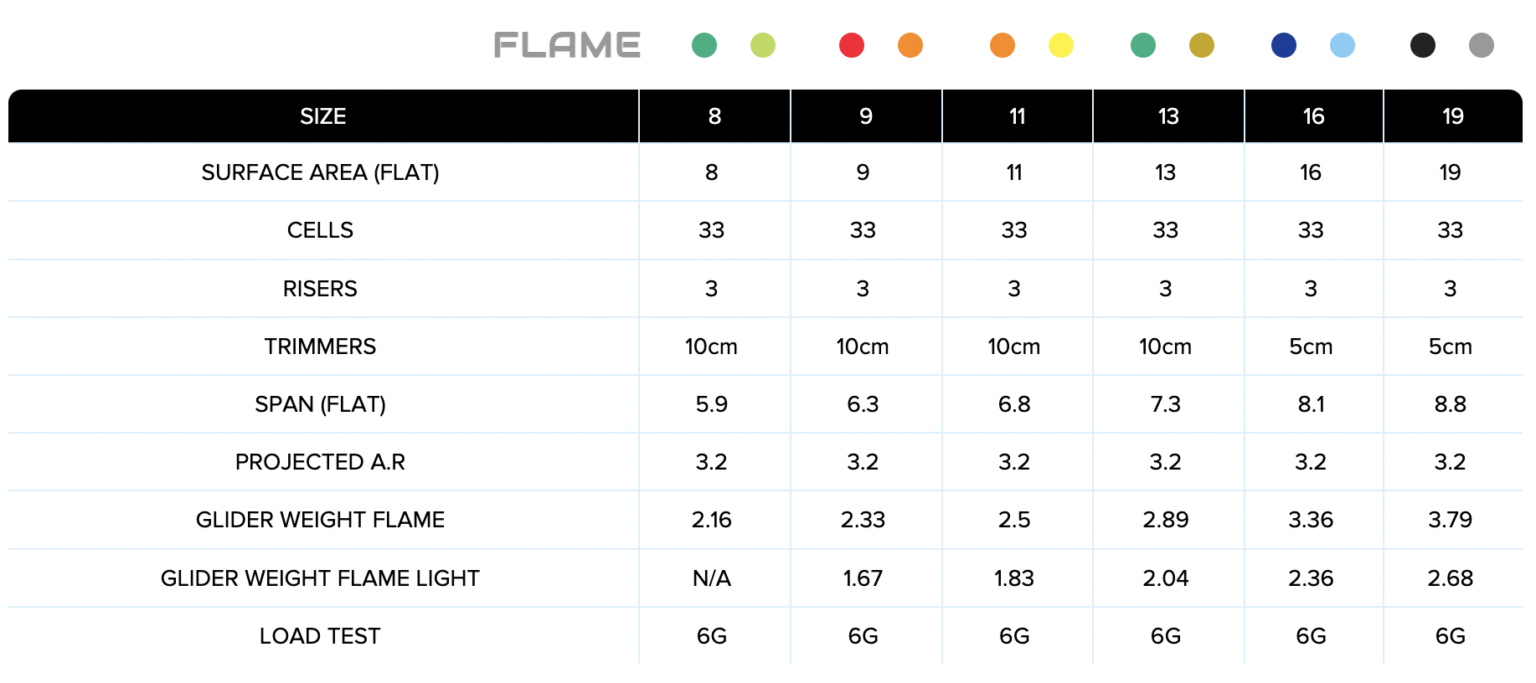
Task: Select the size 8 column header
Action: pyautogui.click(x=714, y=116)
